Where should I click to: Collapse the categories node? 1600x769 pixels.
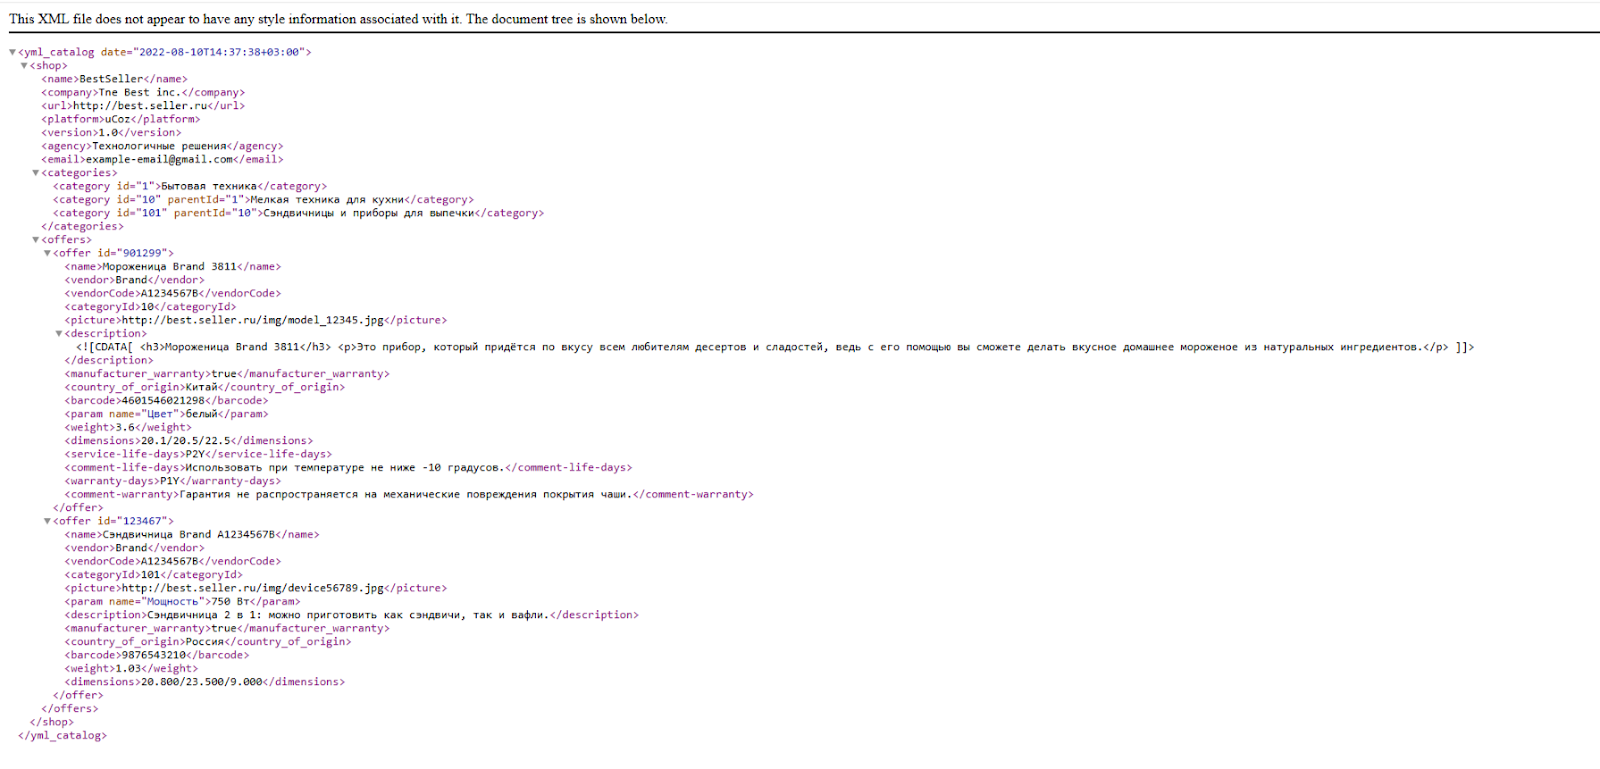pos(36,173)
